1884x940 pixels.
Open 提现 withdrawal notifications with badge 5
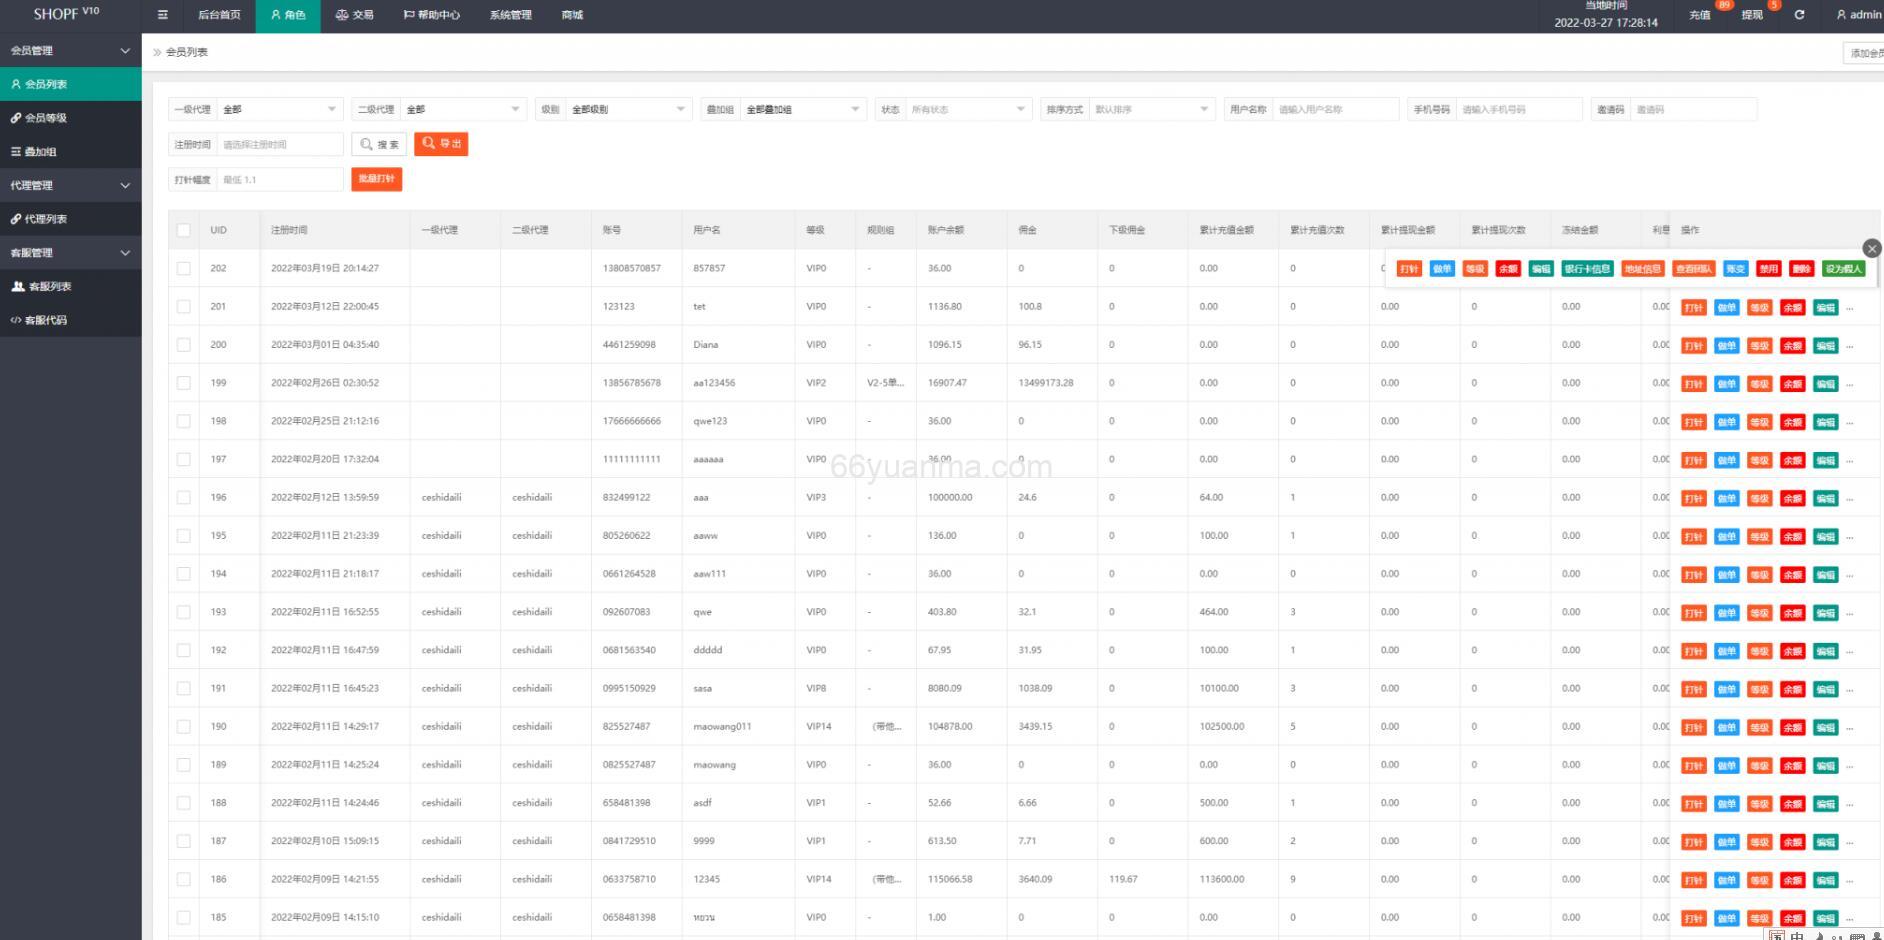tap(1752, 15)
